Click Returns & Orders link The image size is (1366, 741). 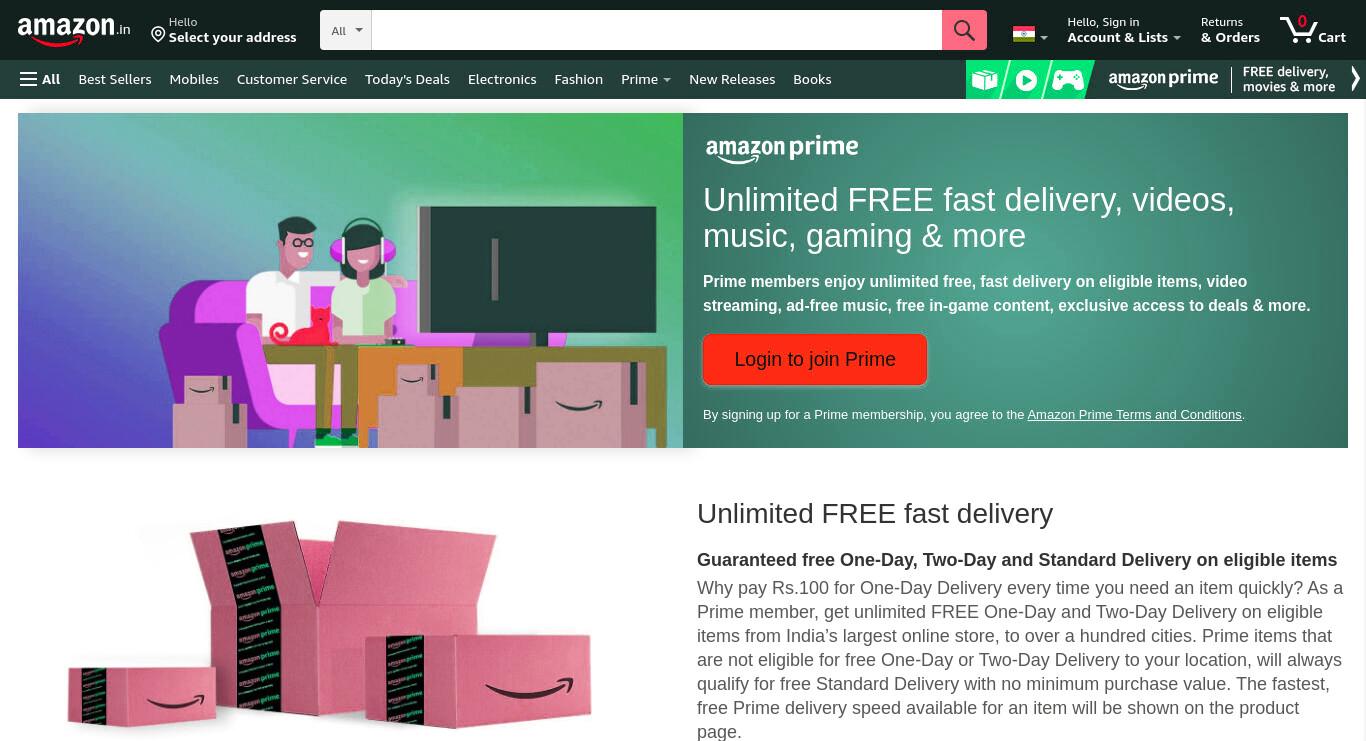[x=1230, y=30]
